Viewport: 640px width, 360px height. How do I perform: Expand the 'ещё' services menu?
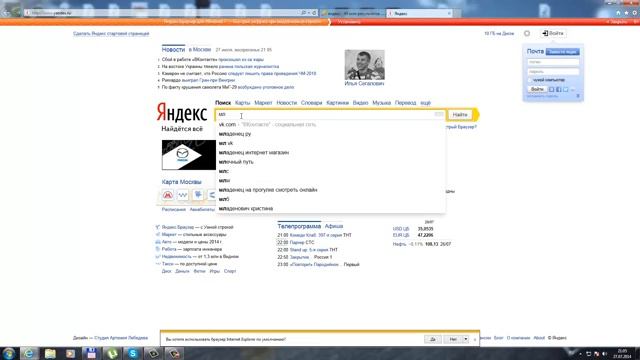[x=425, y=103]
